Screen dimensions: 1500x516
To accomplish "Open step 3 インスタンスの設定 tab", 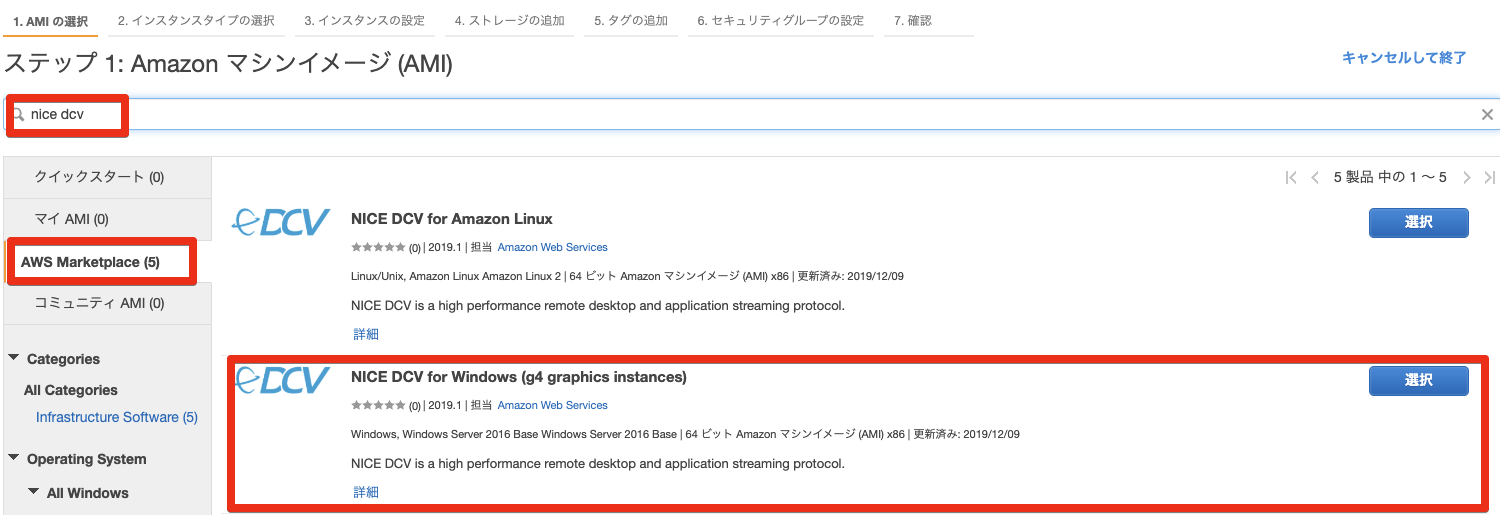I will tap(365, 20).
